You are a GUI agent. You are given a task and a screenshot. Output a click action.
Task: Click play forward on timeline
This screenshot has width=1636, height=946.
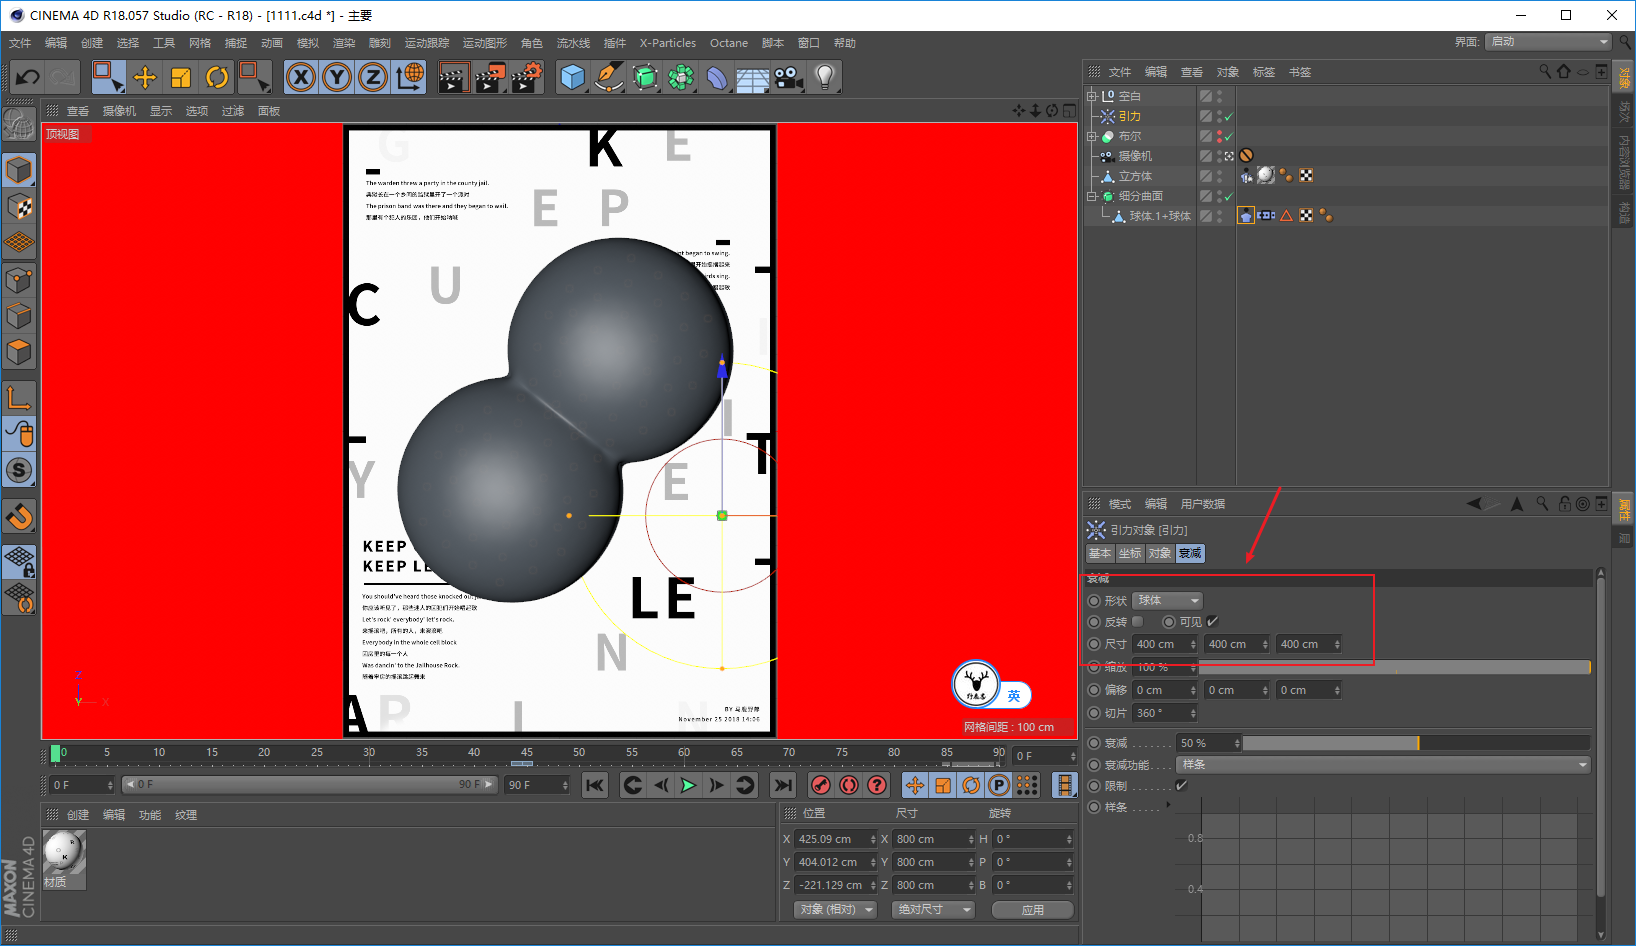click(x=688, y=785)
